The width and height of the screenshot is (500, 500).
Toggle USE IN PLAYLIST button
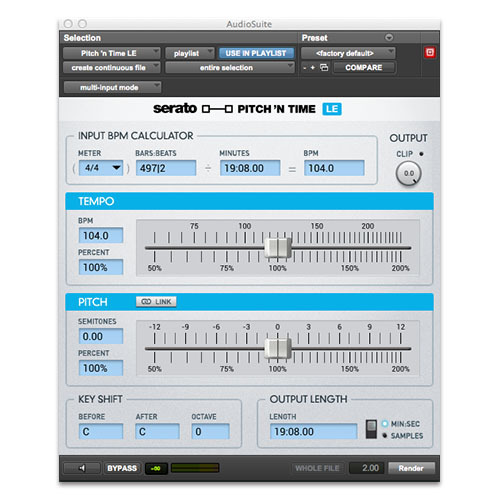256,53
